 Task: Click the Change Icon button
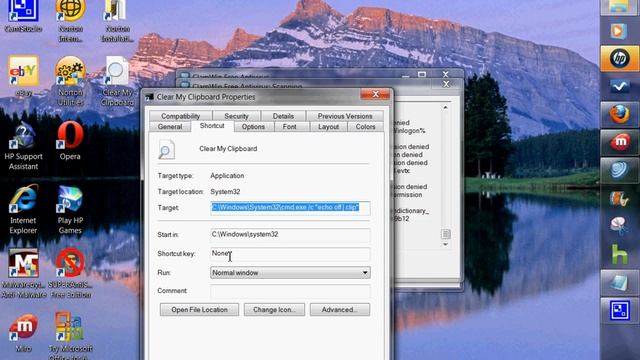(274, 309)
